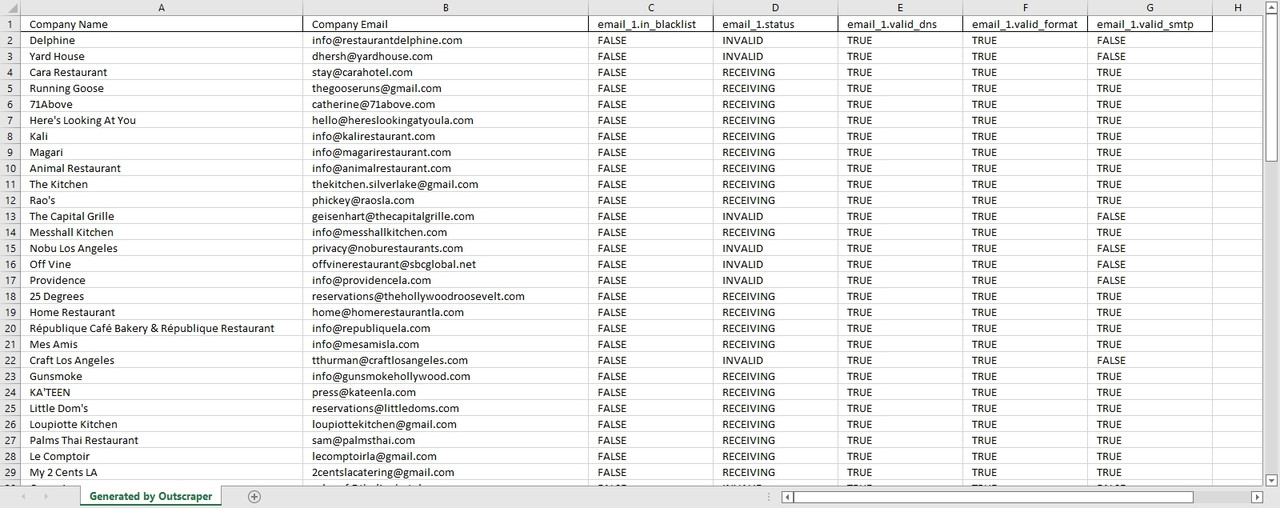Select the Gunsmoke cell
Screen dimensions: 1280x508
coord(163,376)
